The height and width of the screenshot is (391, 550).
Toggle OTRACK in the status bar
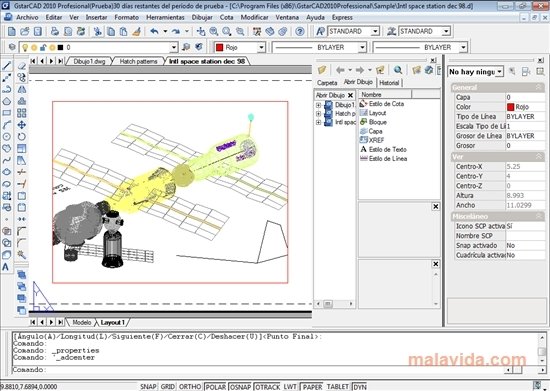[267, 387]
